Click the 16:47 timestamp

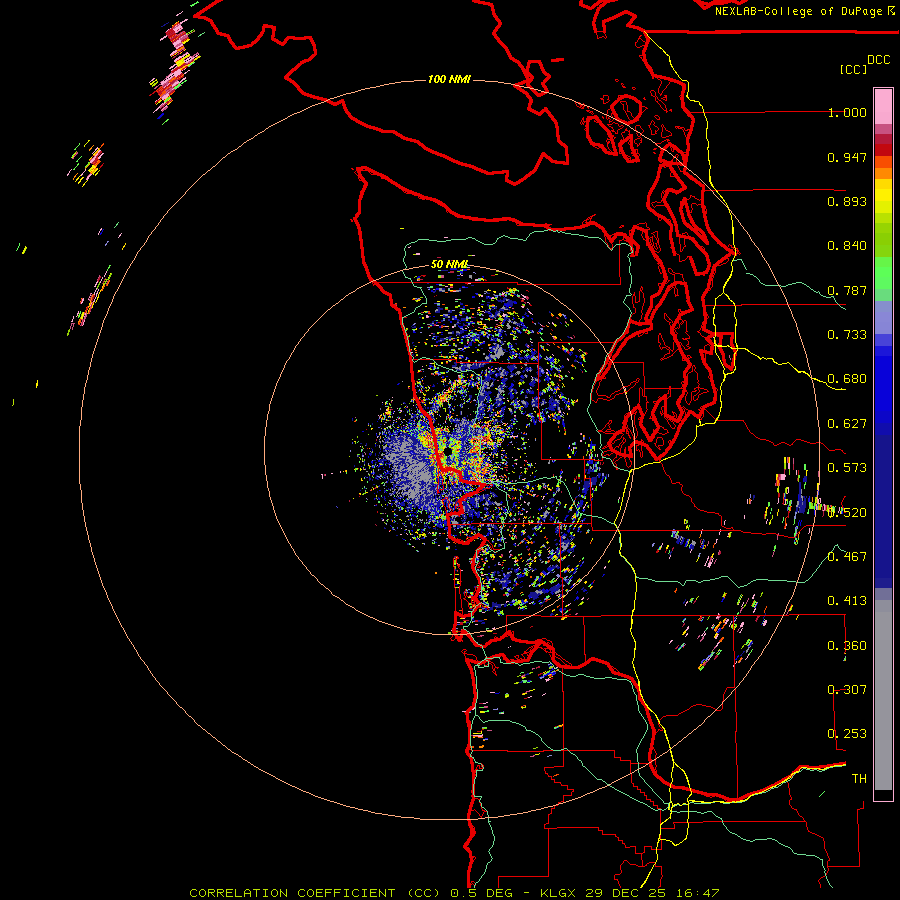pyautogui.click(x=698, y=893)
